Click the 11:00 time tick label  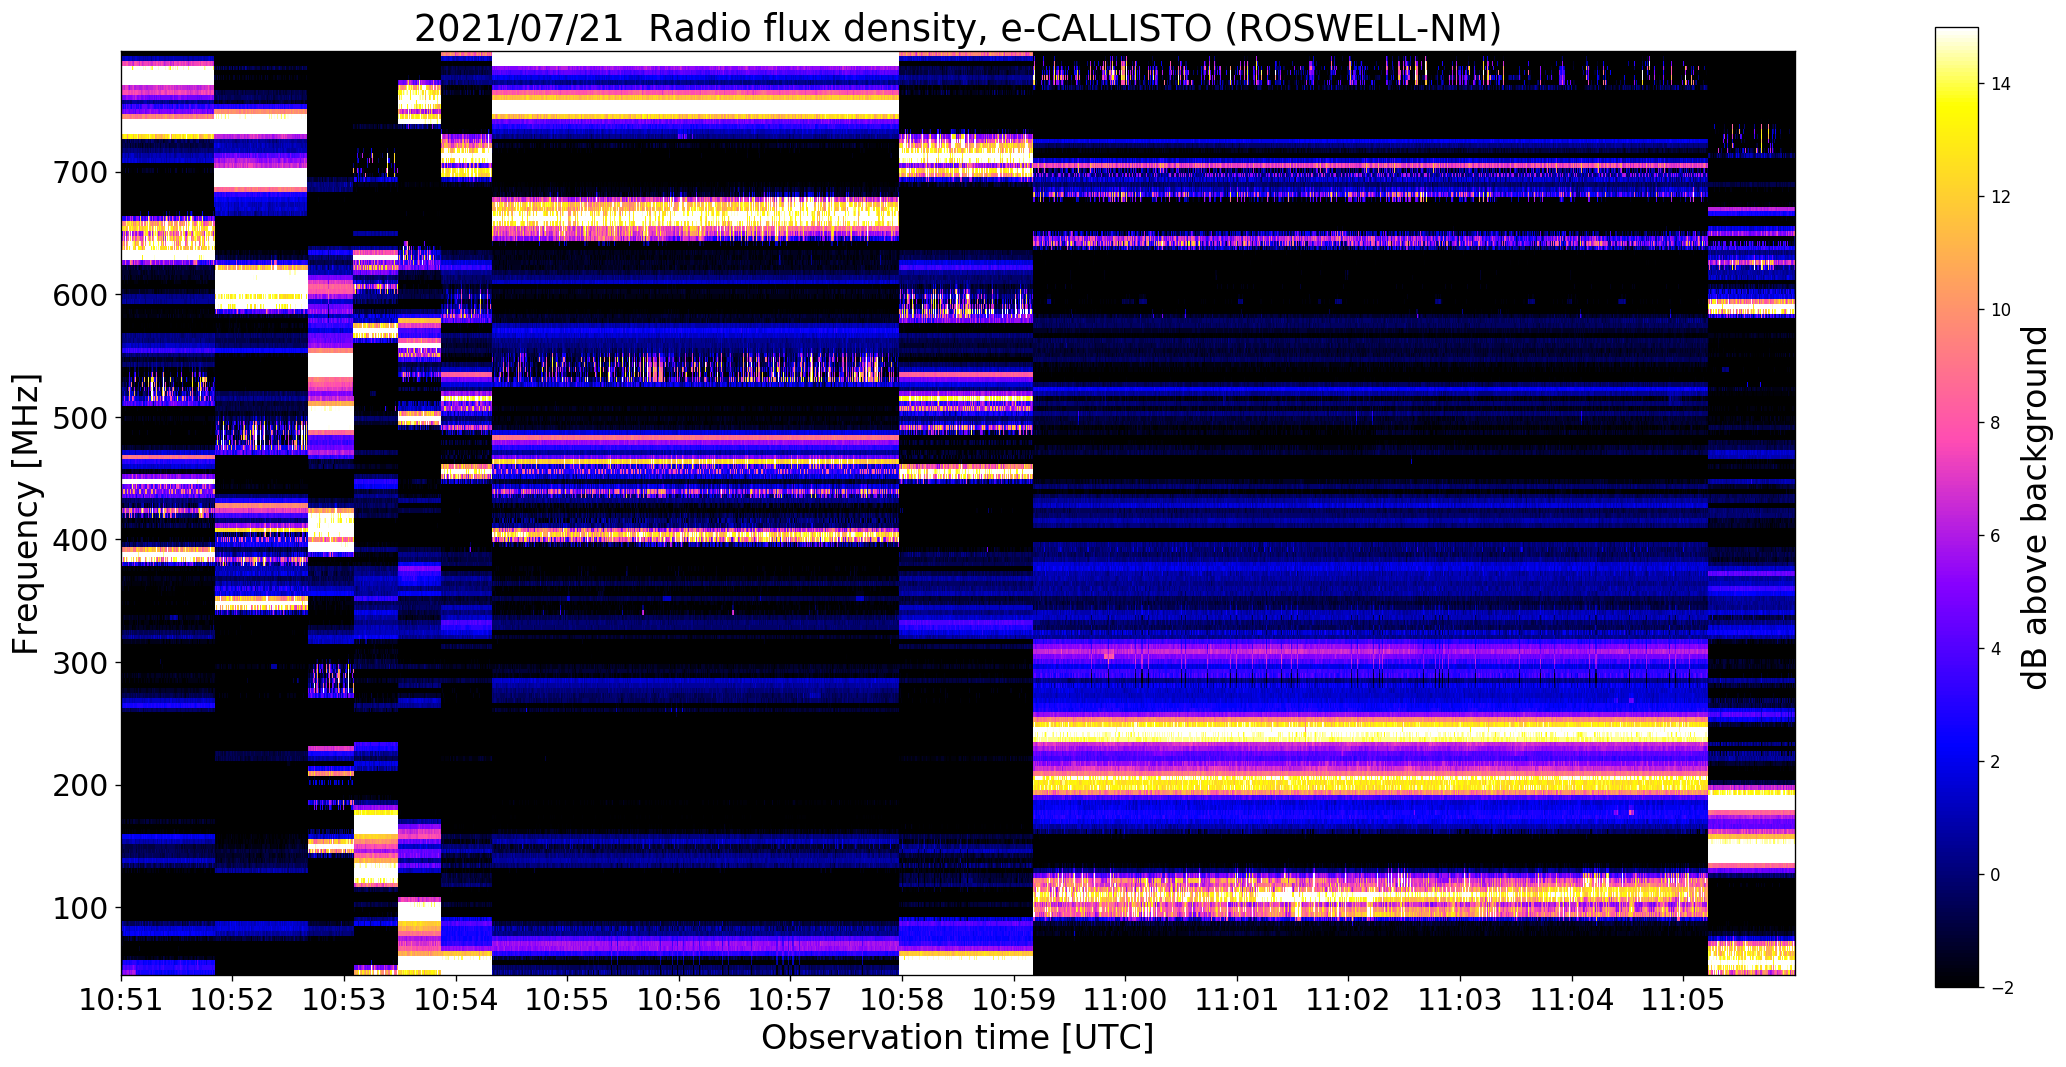(1126, 1001)
